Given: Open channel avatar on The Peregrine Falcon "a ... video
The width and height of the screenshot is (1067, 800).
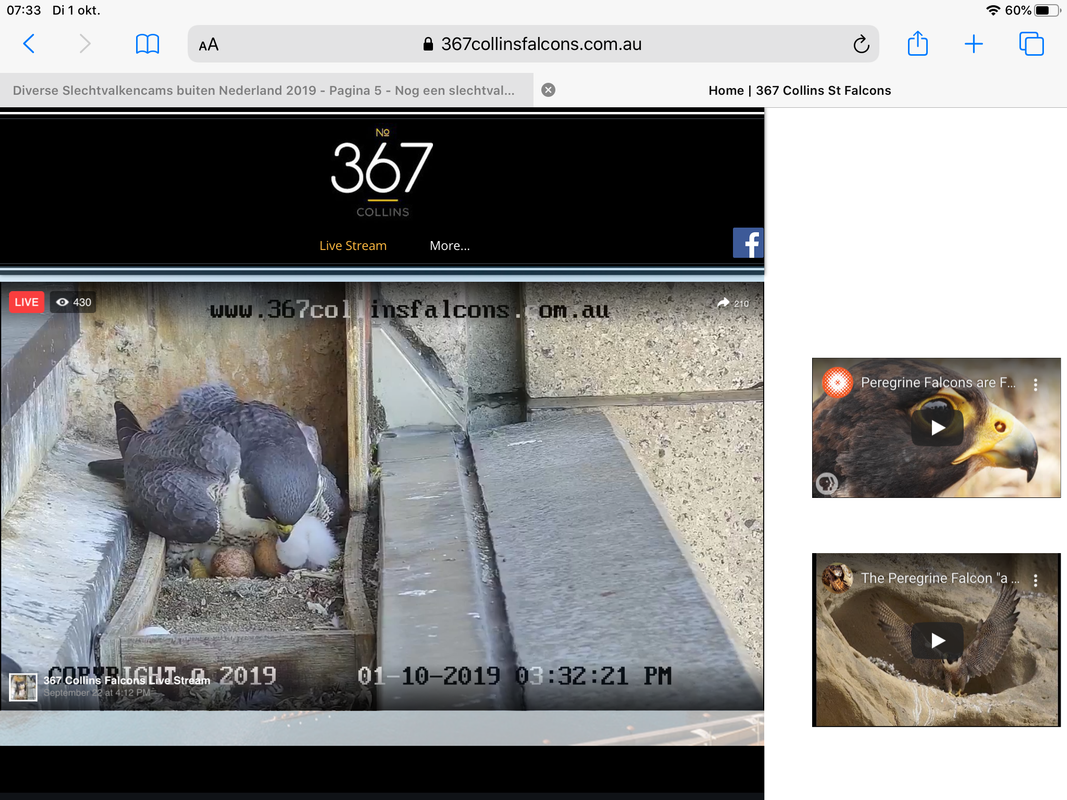Looking at the screenshot, I should click(837, 578).
